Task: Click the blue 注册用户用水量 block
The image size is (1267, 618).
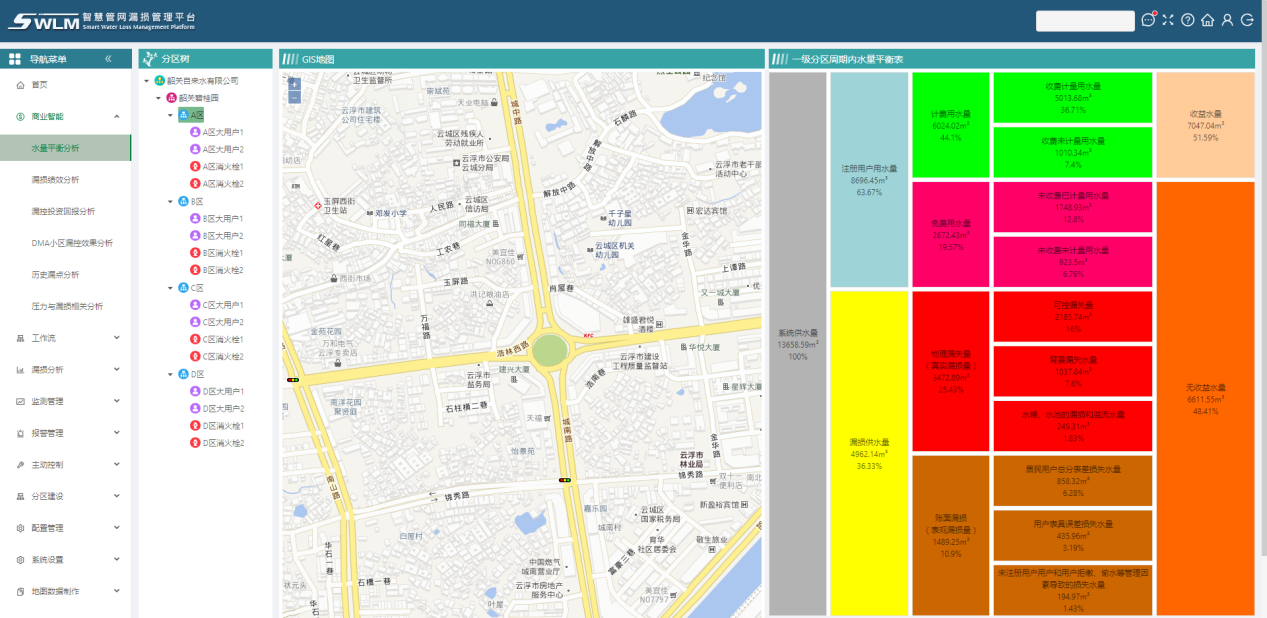Action: point(869,180)
